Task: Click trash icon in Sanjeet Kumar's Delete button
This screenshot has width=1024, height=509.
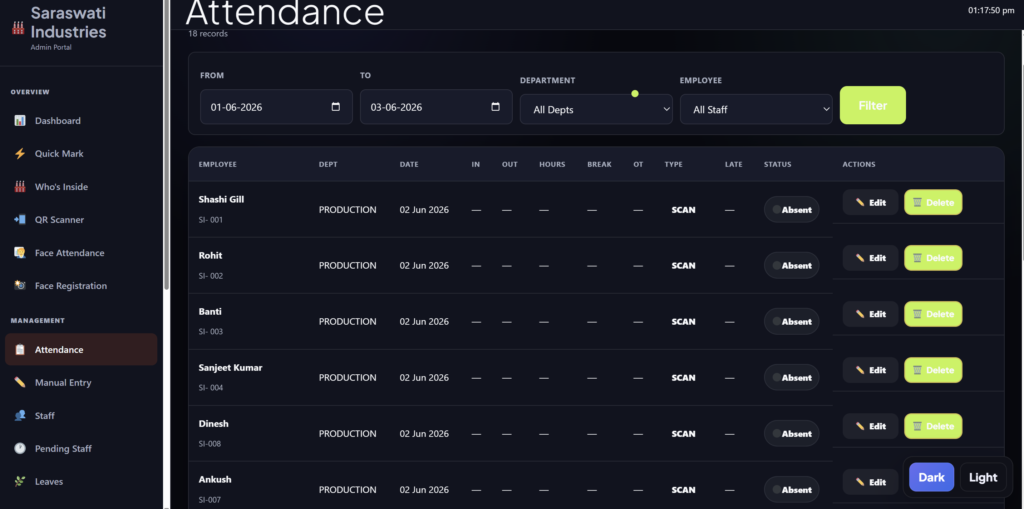Action: pyautogui.click(x=917, y=370)
